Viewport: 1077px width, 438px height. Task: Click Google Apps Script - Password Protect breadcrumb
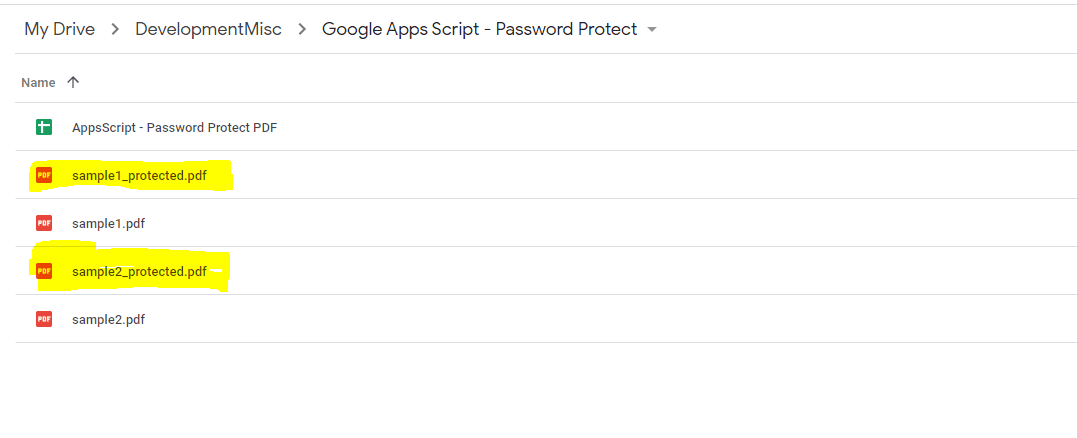(479, 30)
